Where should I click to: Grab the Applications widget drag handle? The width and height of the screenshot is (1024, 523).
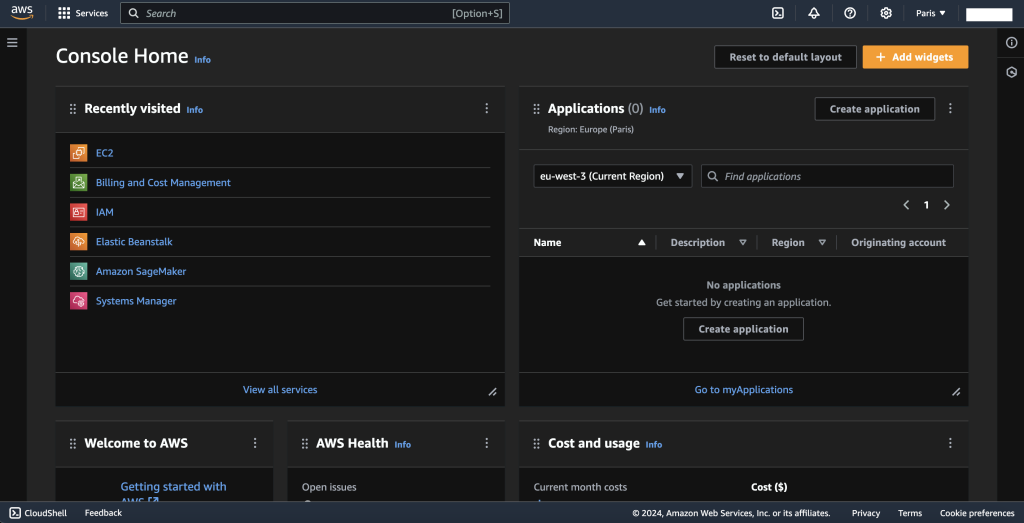coord(536,109)
